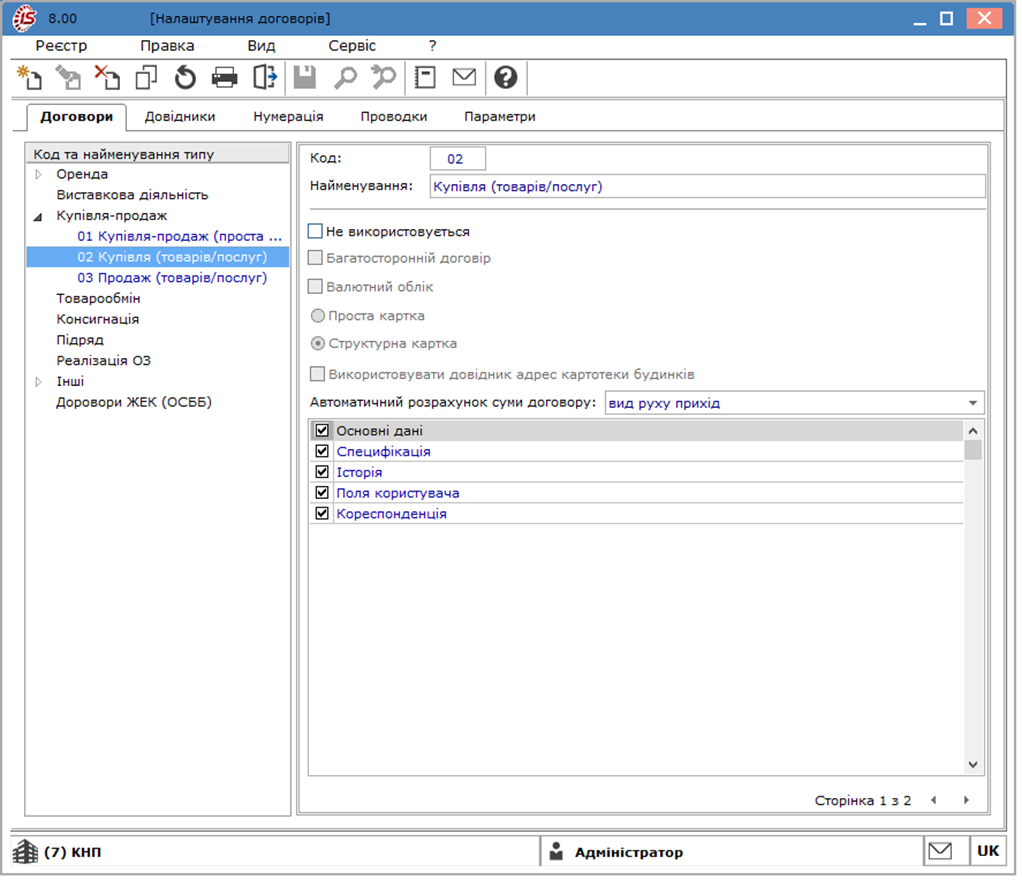The height and width of the screenshot is (880, 1022).
Task: Open the 'Правка' menu
Action: (x=168, y=46)
